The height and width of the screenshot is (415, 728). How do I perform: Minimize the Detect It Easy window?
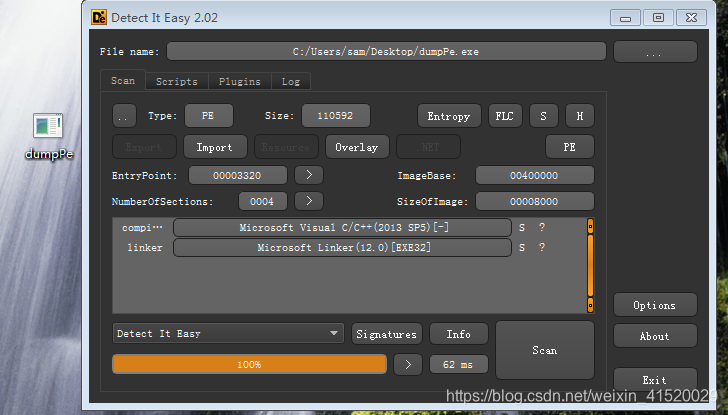pos(625,18)
